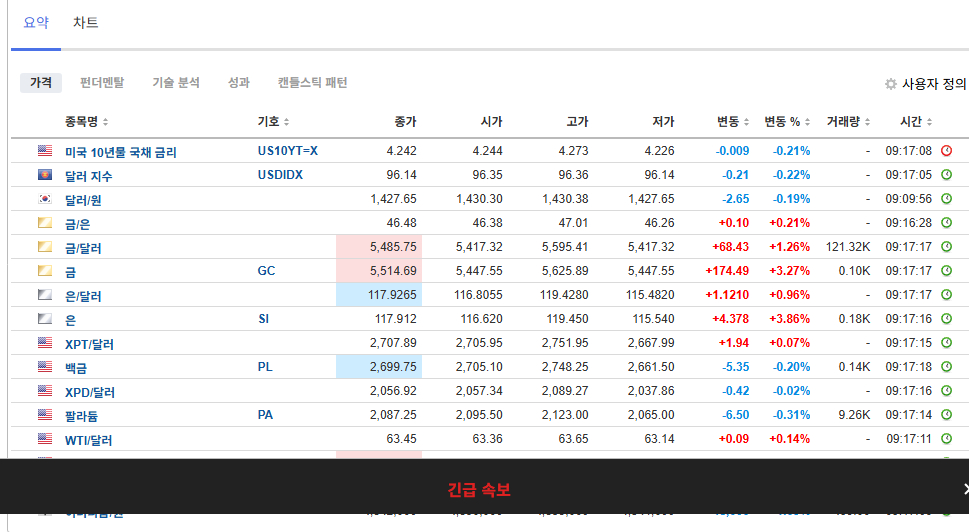Screen dimensions: 969x532
Task: Click the silver icon beside 은/달러
Action: point(45,295)
